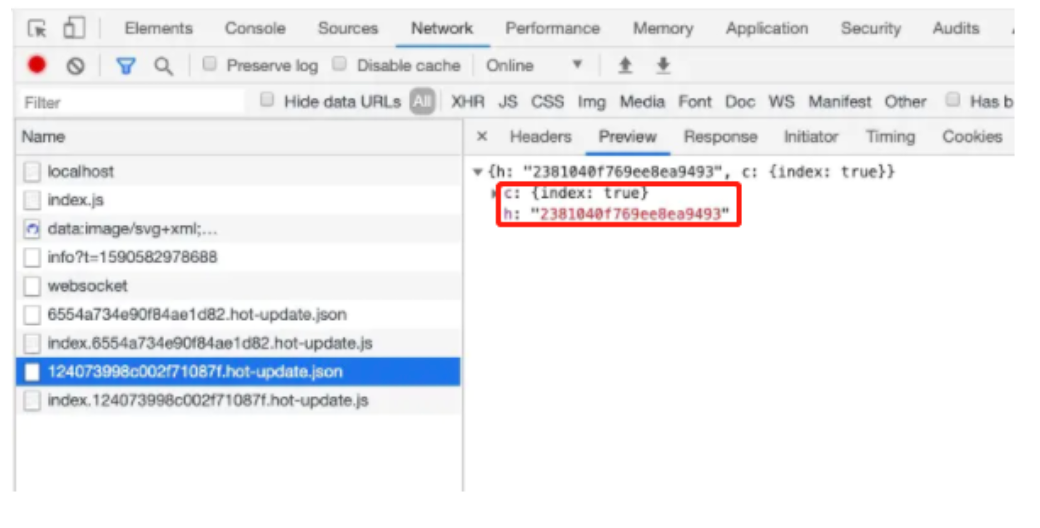Toggle the blue filter funnel icon
Screen dimensions: 1040x528
click(126, 66)
